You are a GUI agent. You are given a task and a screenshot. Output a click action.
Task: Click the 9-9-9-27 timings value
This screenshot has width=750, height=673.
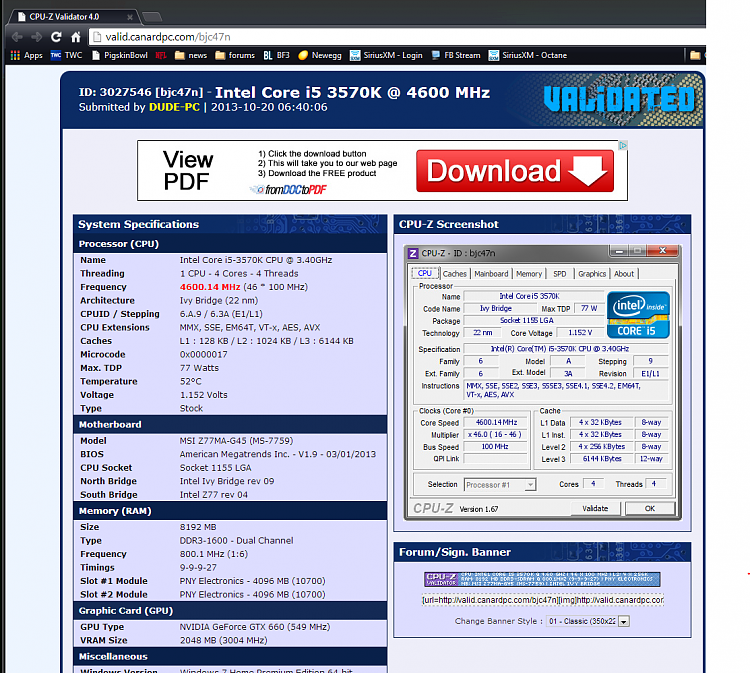[198, 567]
